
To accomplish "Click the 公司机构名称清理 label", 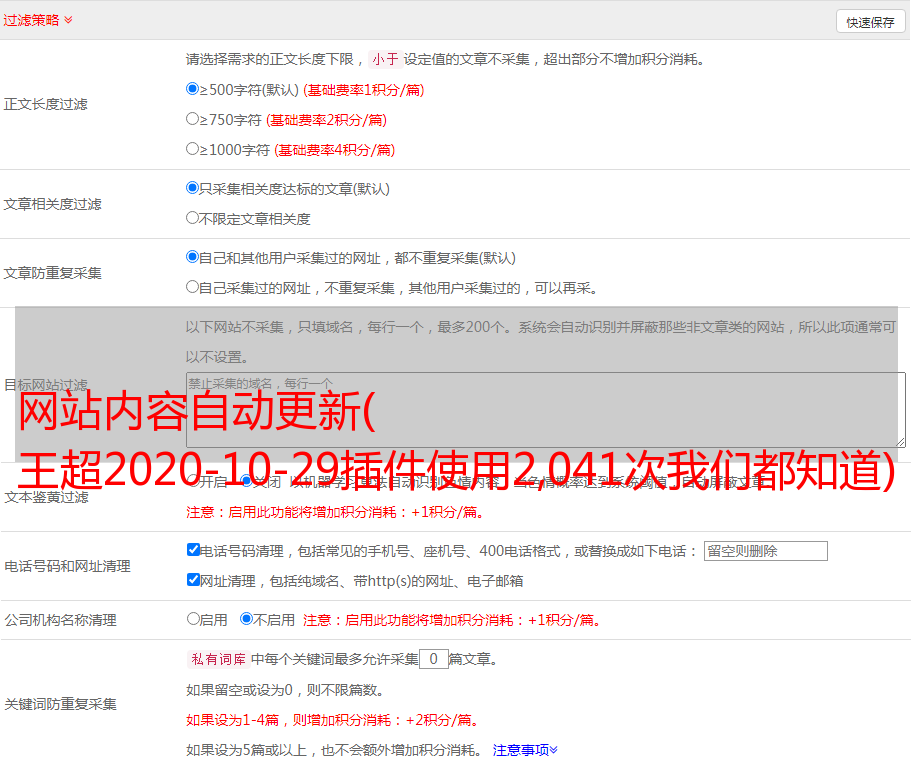I will pyautogui.click(x=60, y=620).
